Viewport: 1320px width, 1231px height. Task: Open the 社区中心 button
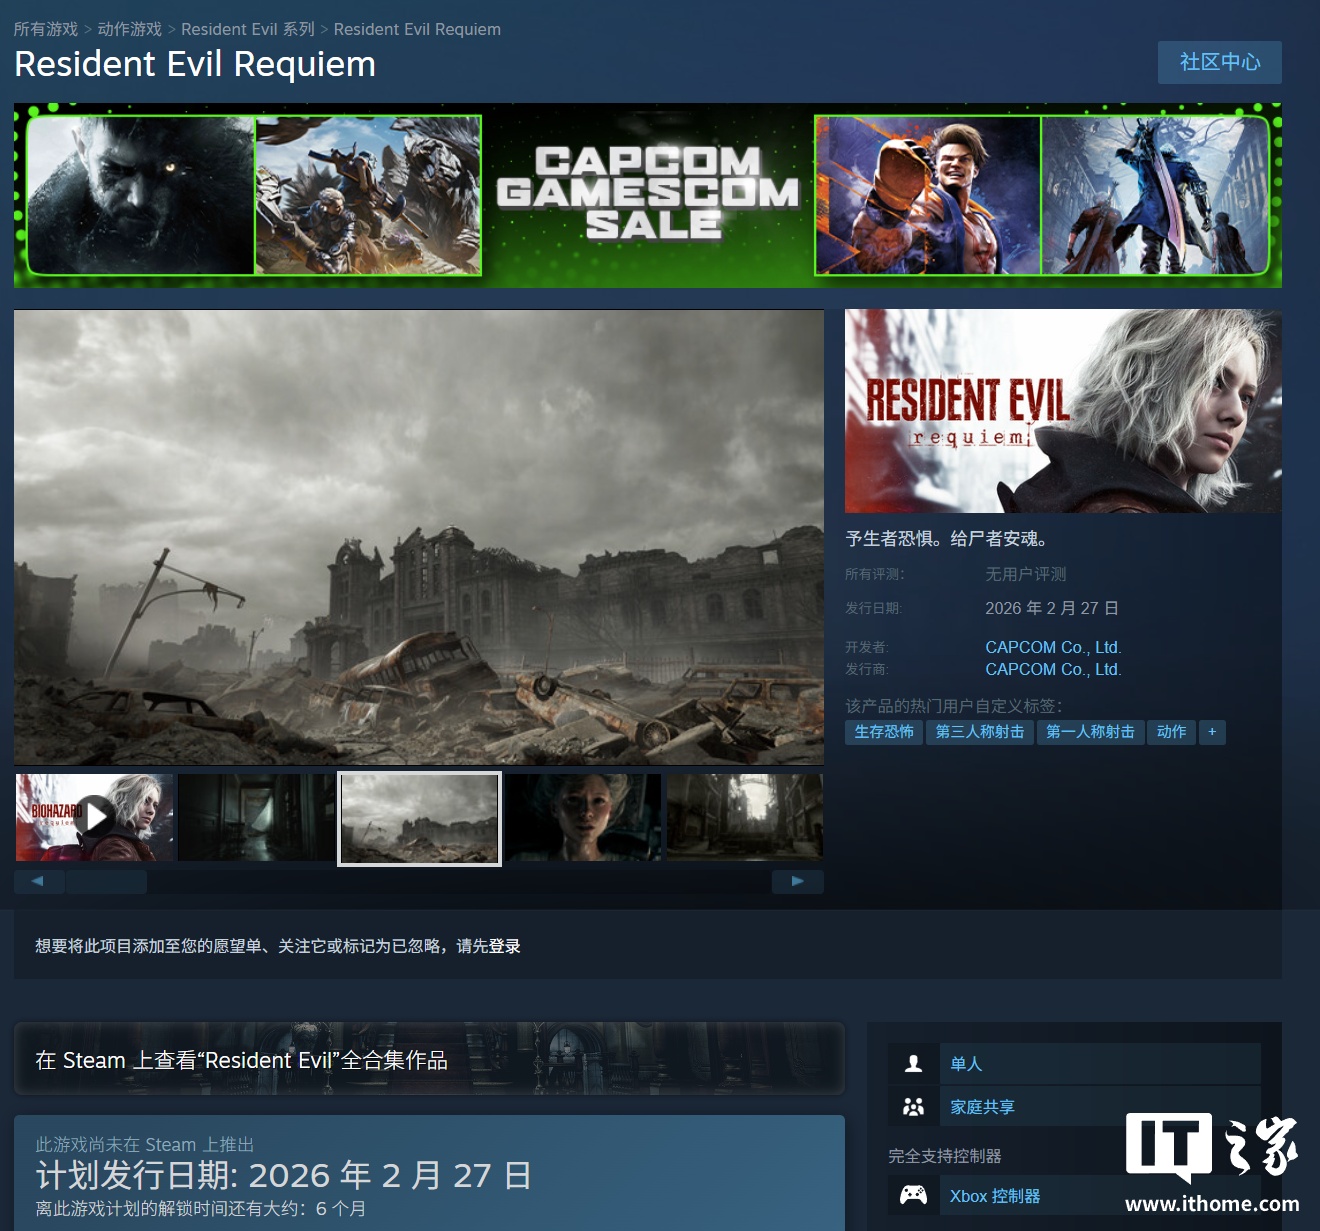[1220, 62]
